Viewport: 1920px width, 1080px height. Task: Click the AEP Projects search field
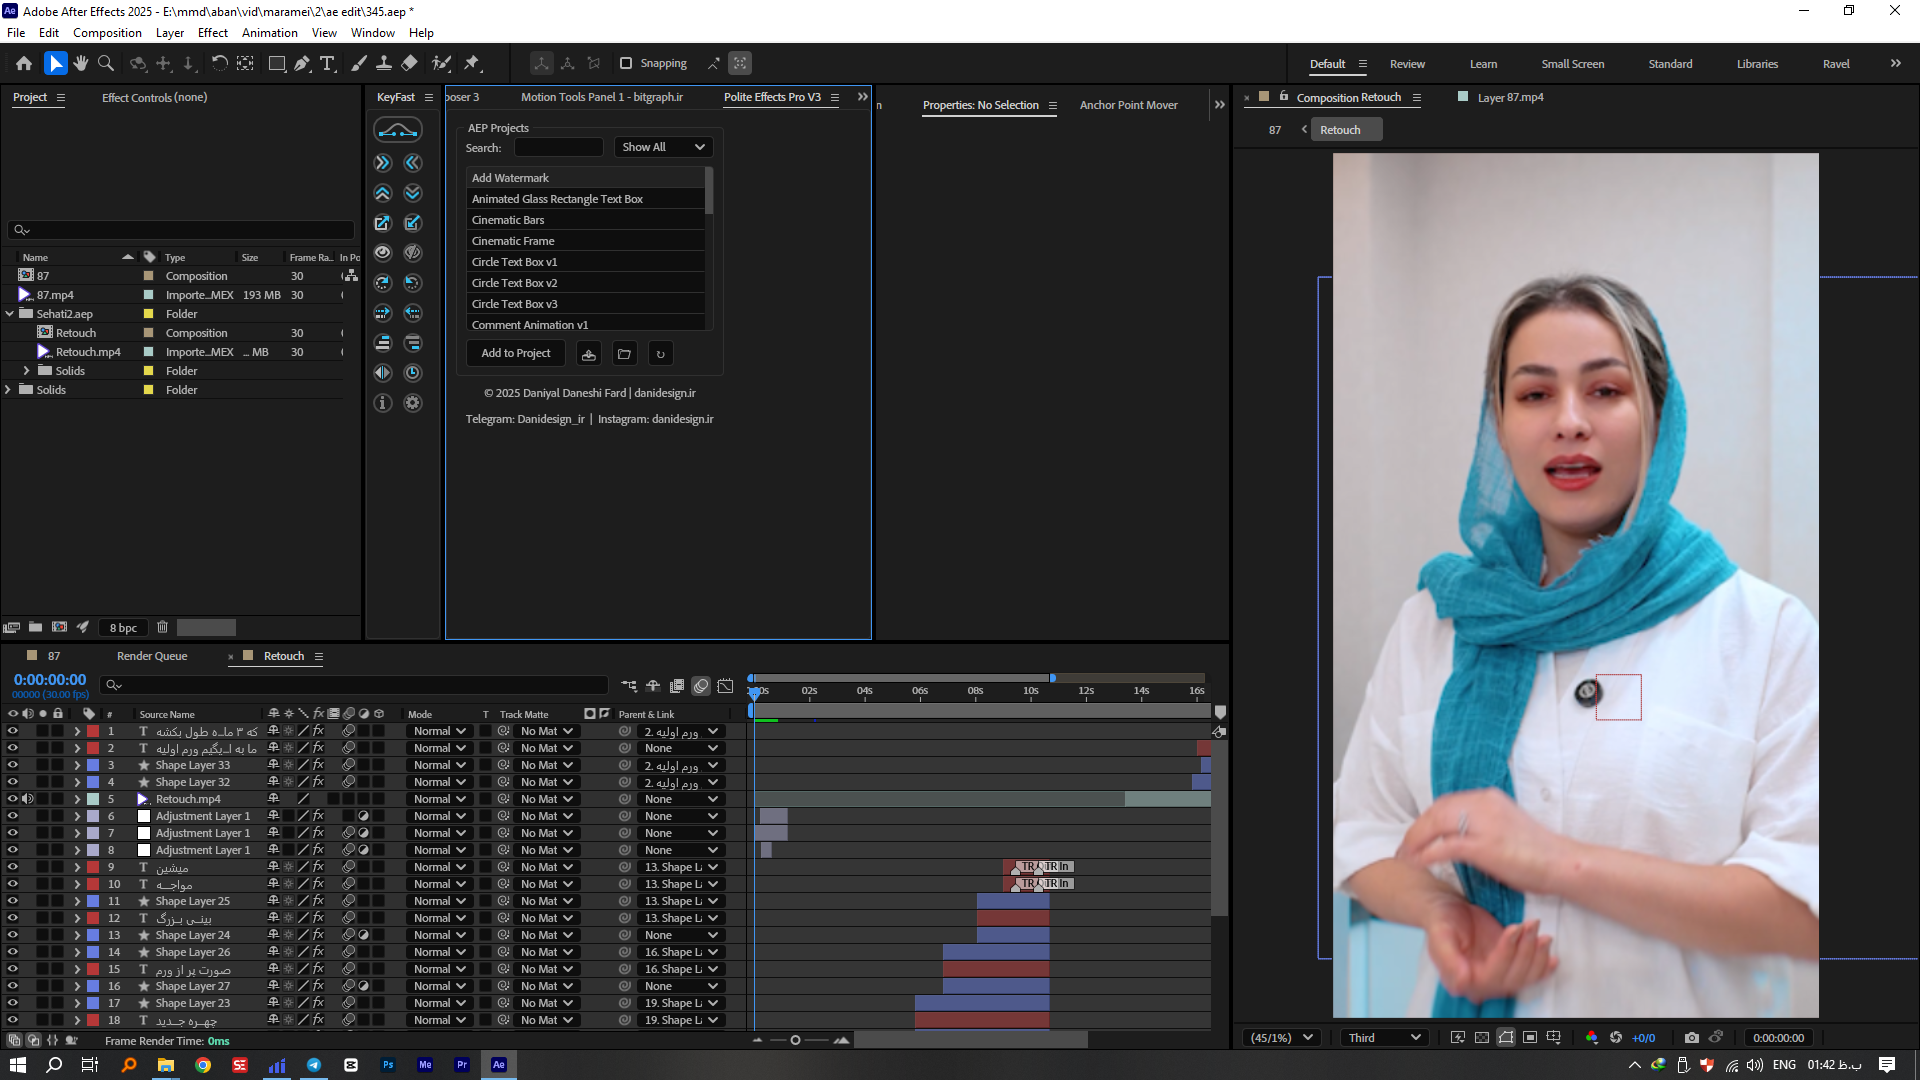tap(558, 147)
